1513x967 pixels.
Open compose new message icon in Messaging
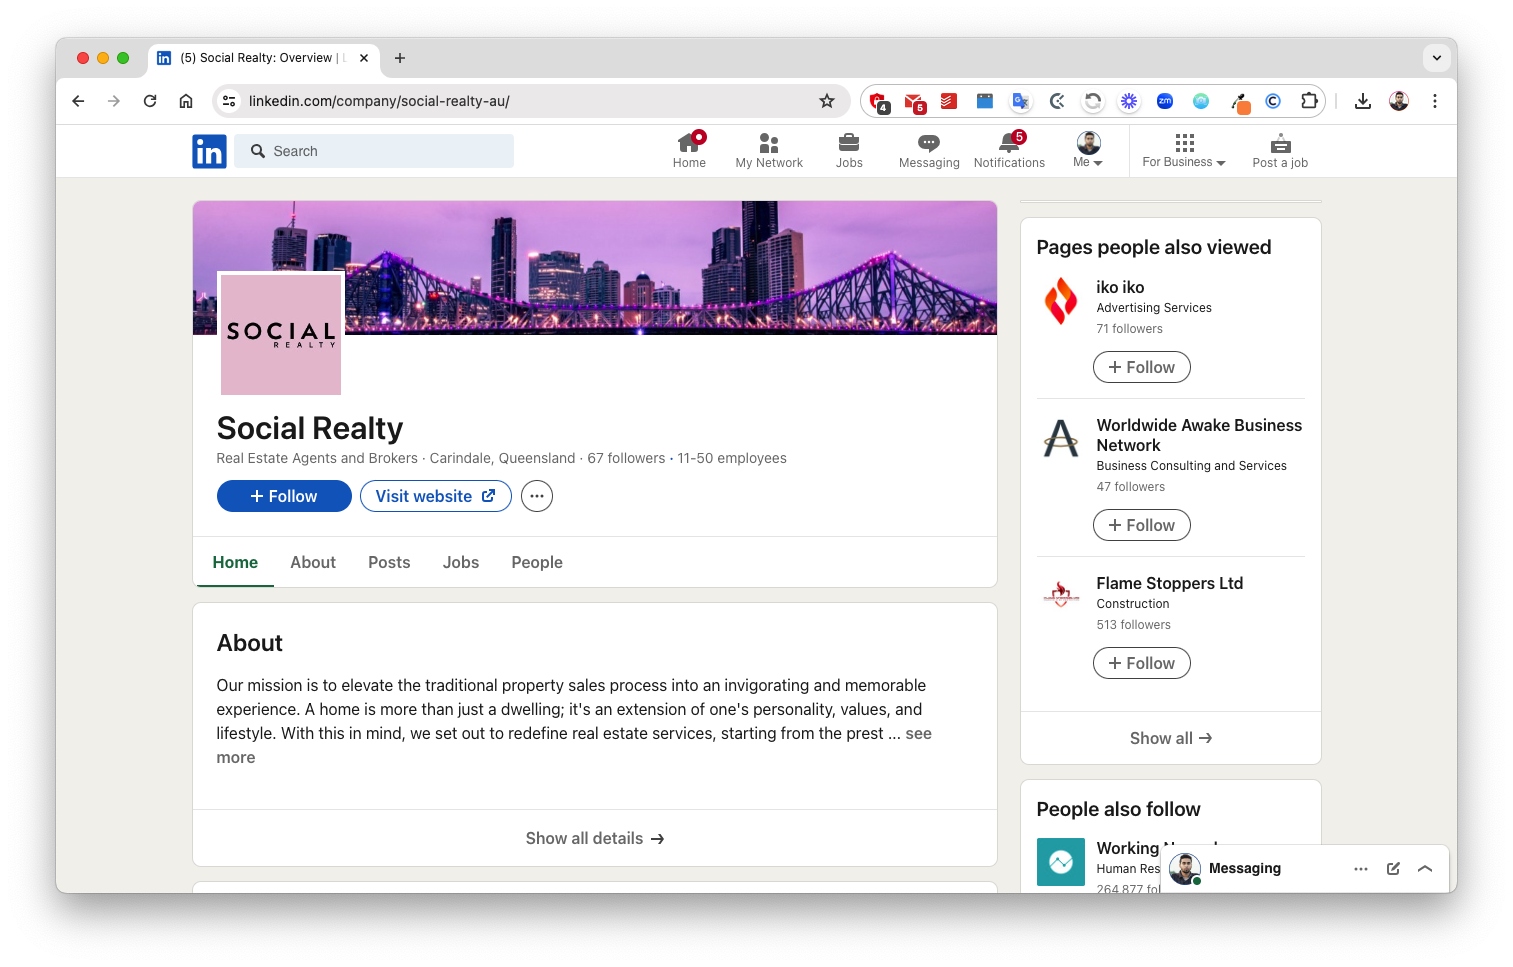coord(1393,869)
